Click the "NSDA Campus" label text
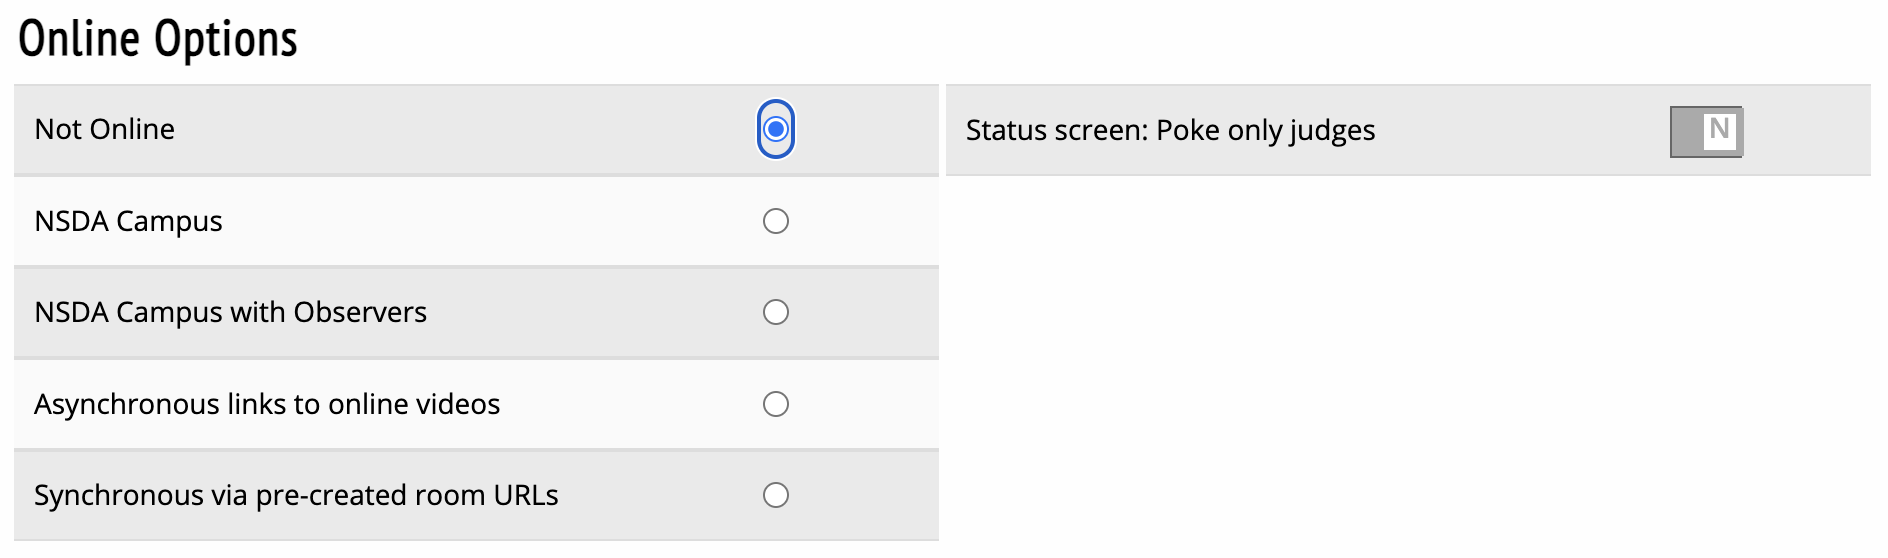Screen dimensions: 1888x558 (x=128, y=221)
